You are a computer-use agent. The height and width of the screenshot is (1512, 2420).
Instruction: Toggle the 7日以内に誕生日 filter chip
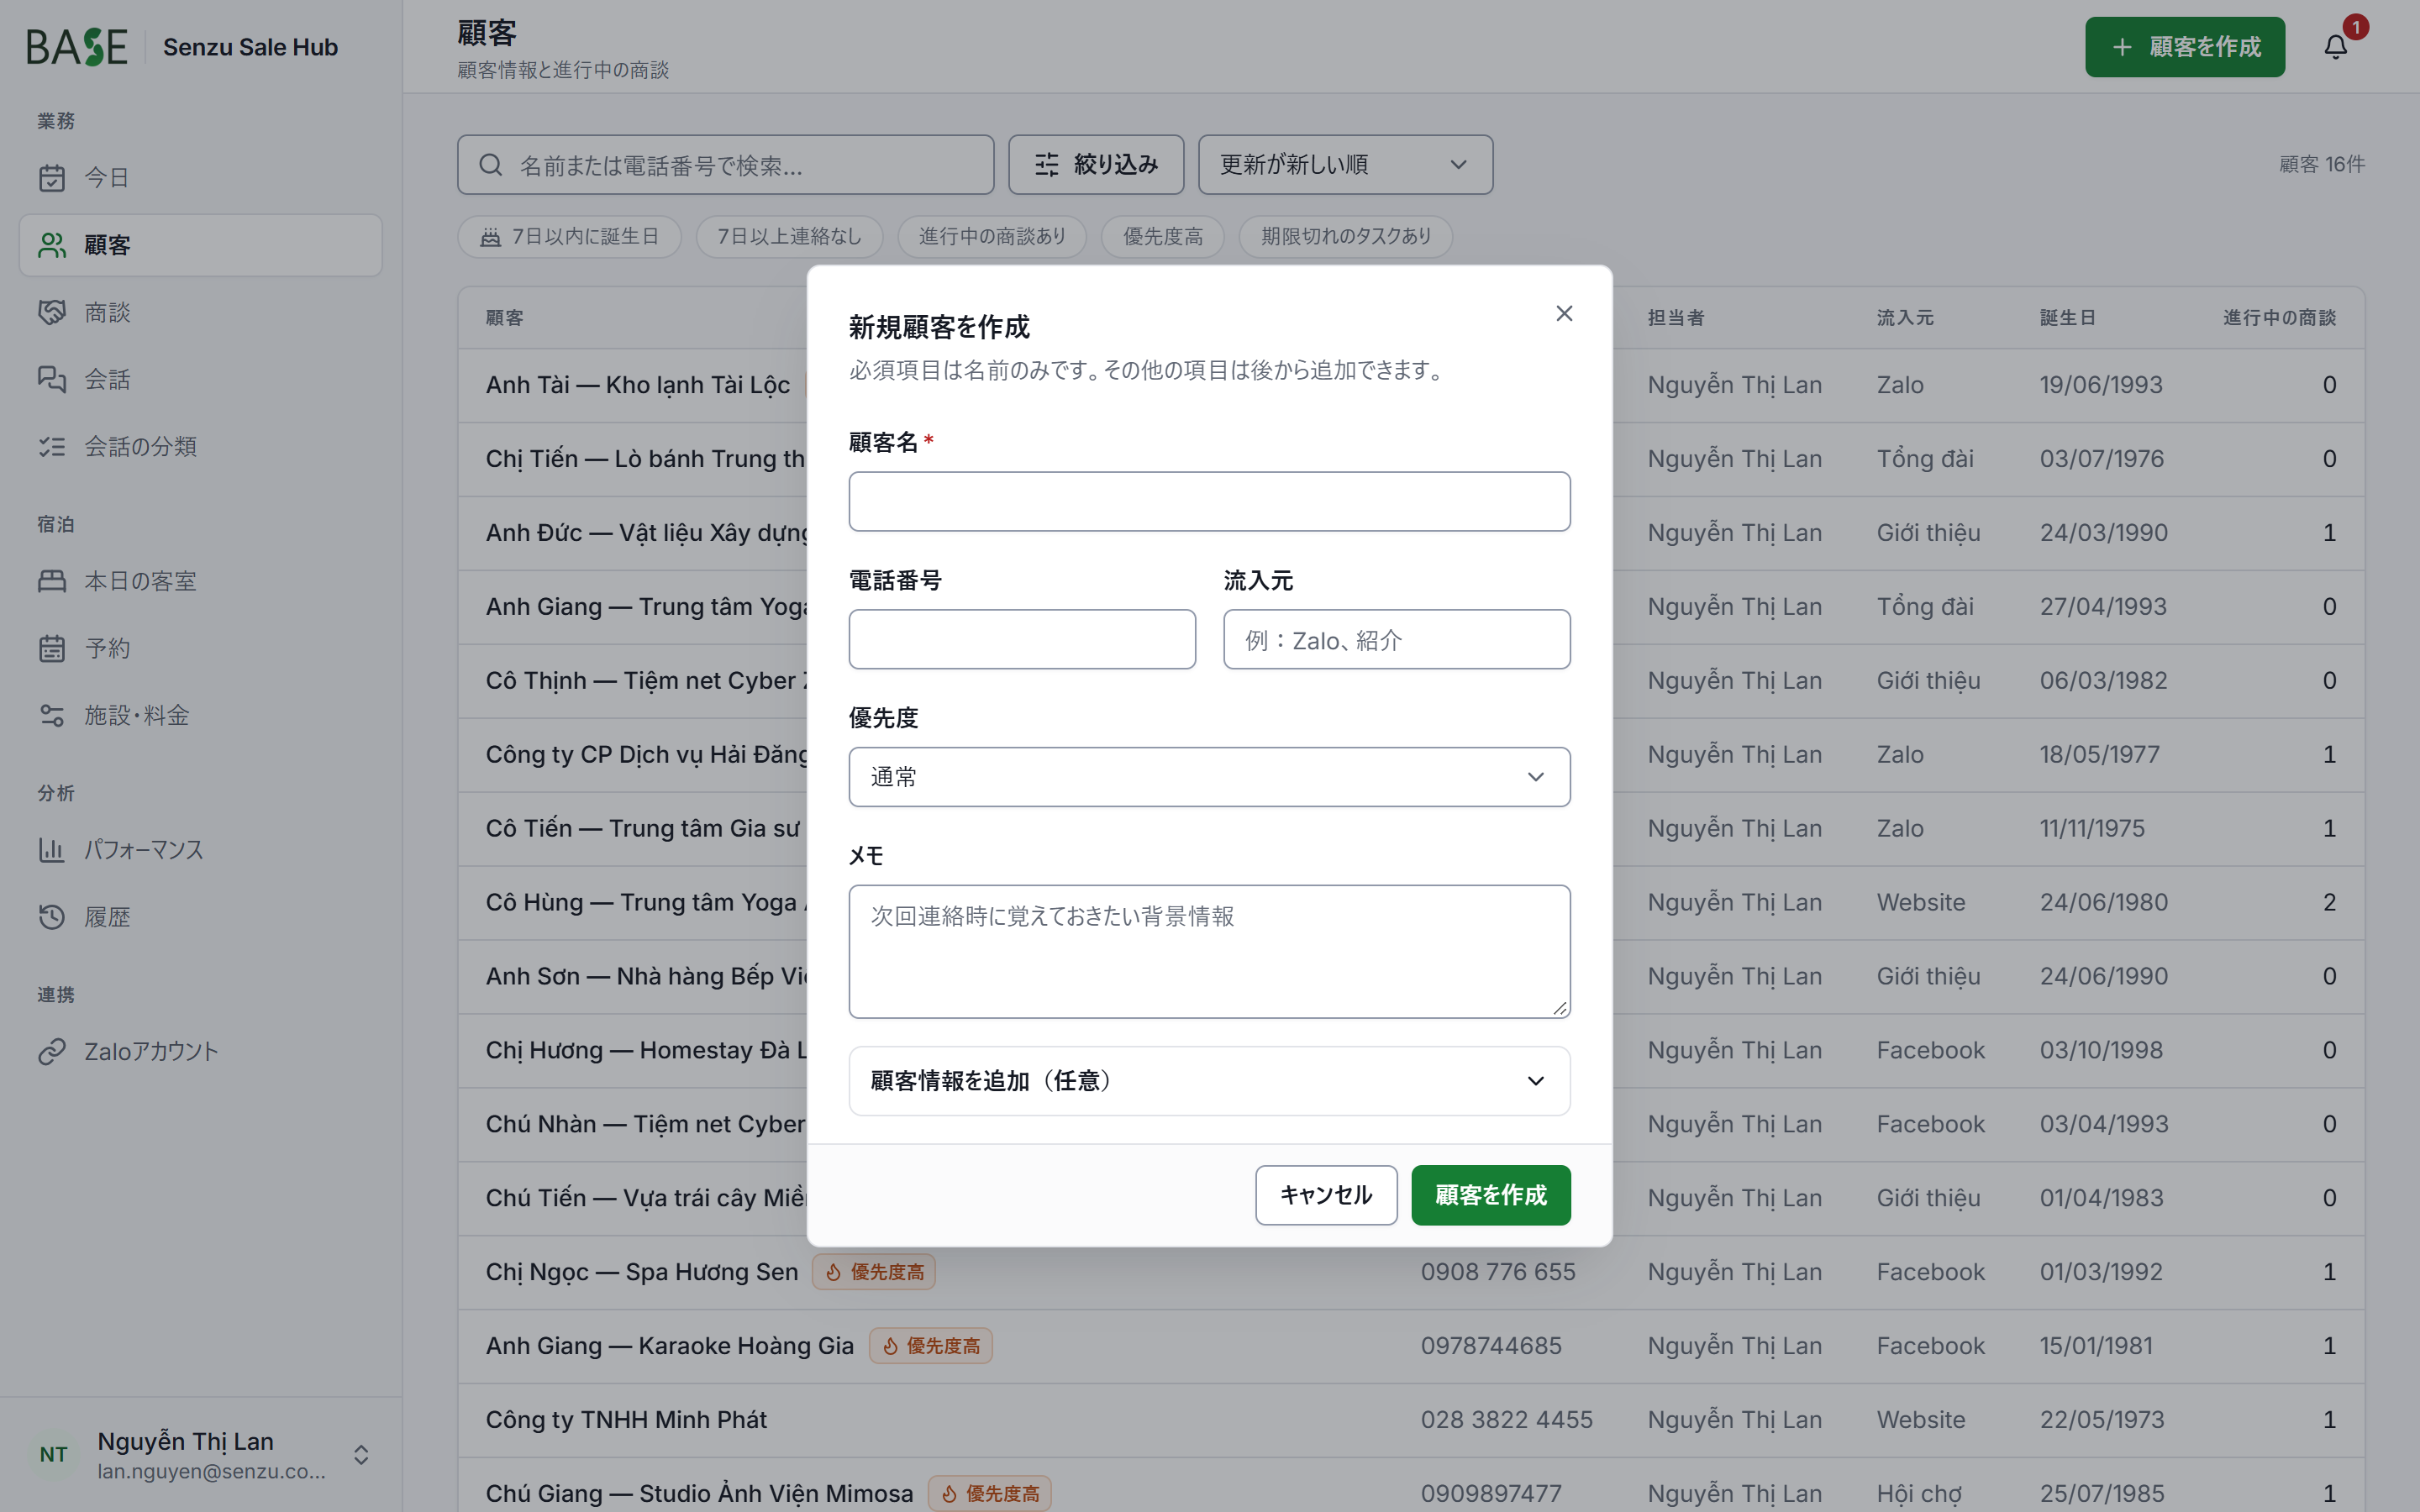click(x=569, y=237)
